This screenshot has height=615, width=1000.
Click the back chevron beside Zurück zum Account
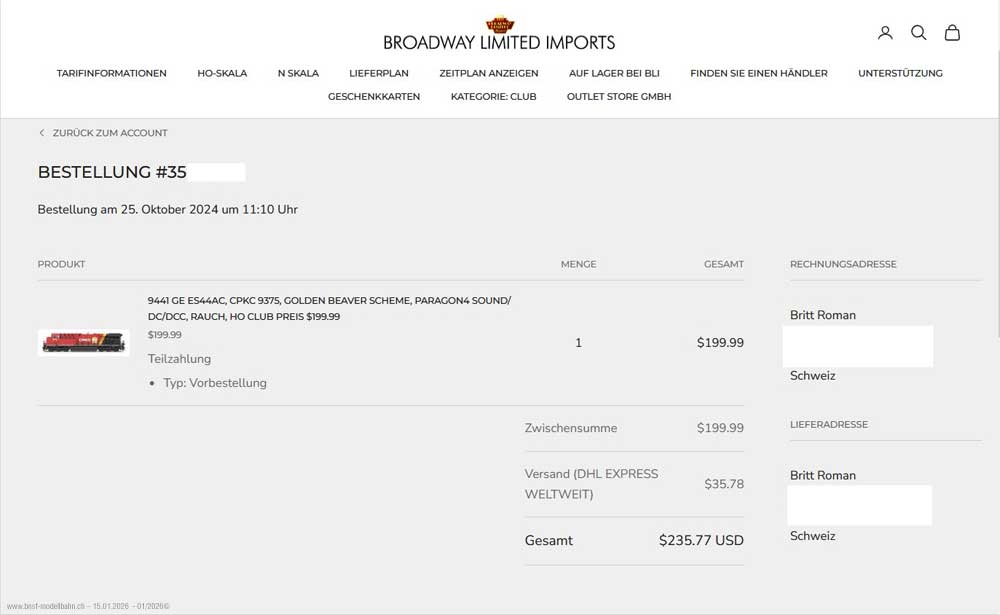click(42, 133)
